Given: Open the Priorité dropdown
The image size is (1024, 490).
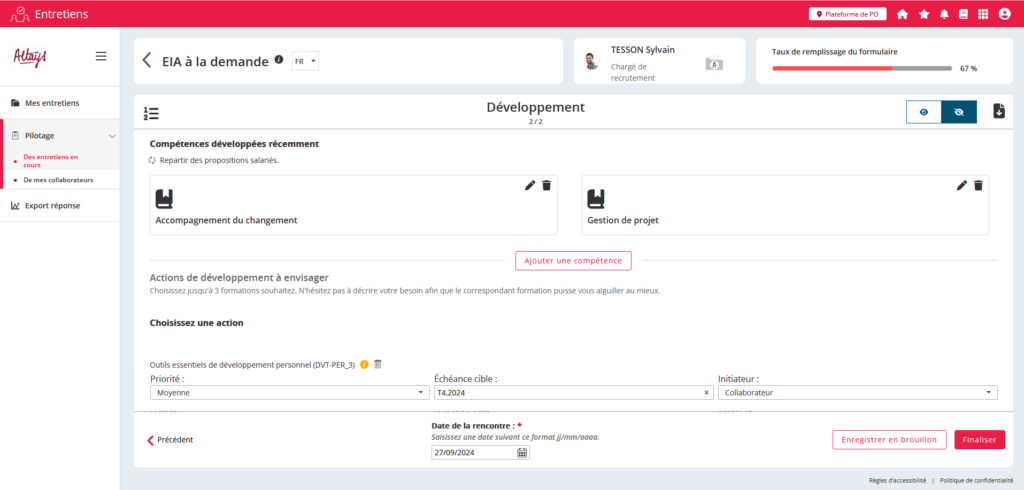Looking at the screenshot, I should [x=290, y=393].
